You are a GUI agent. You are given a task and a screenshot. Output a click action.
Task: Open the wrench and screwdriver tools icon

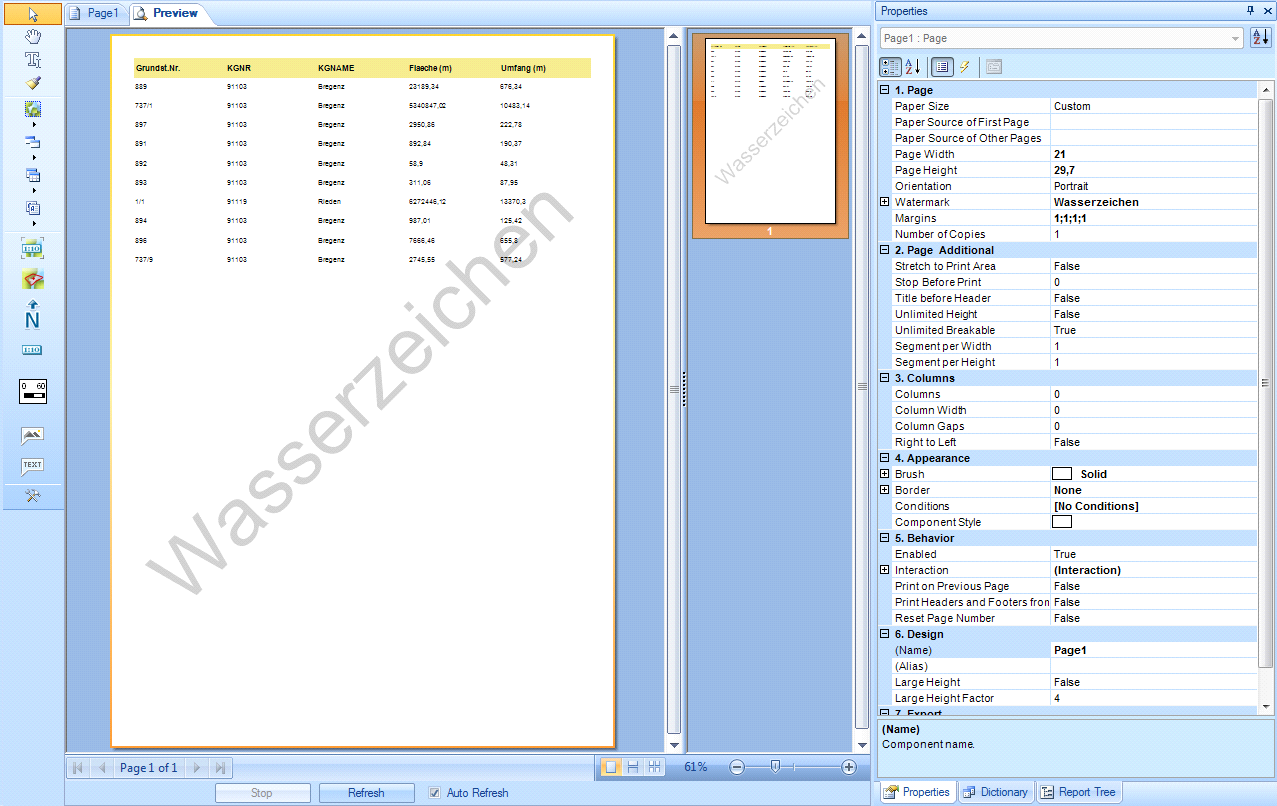click(33, 497)
